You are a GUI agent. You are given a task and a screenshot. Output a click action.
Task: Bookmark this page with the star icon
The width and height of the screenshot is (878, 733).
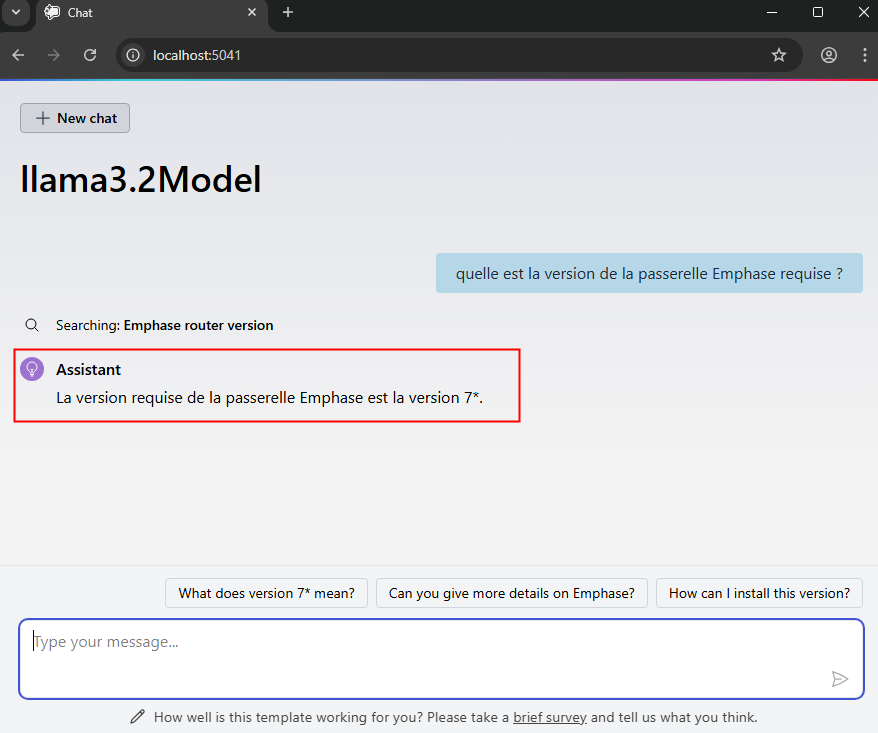coord(779,55)
